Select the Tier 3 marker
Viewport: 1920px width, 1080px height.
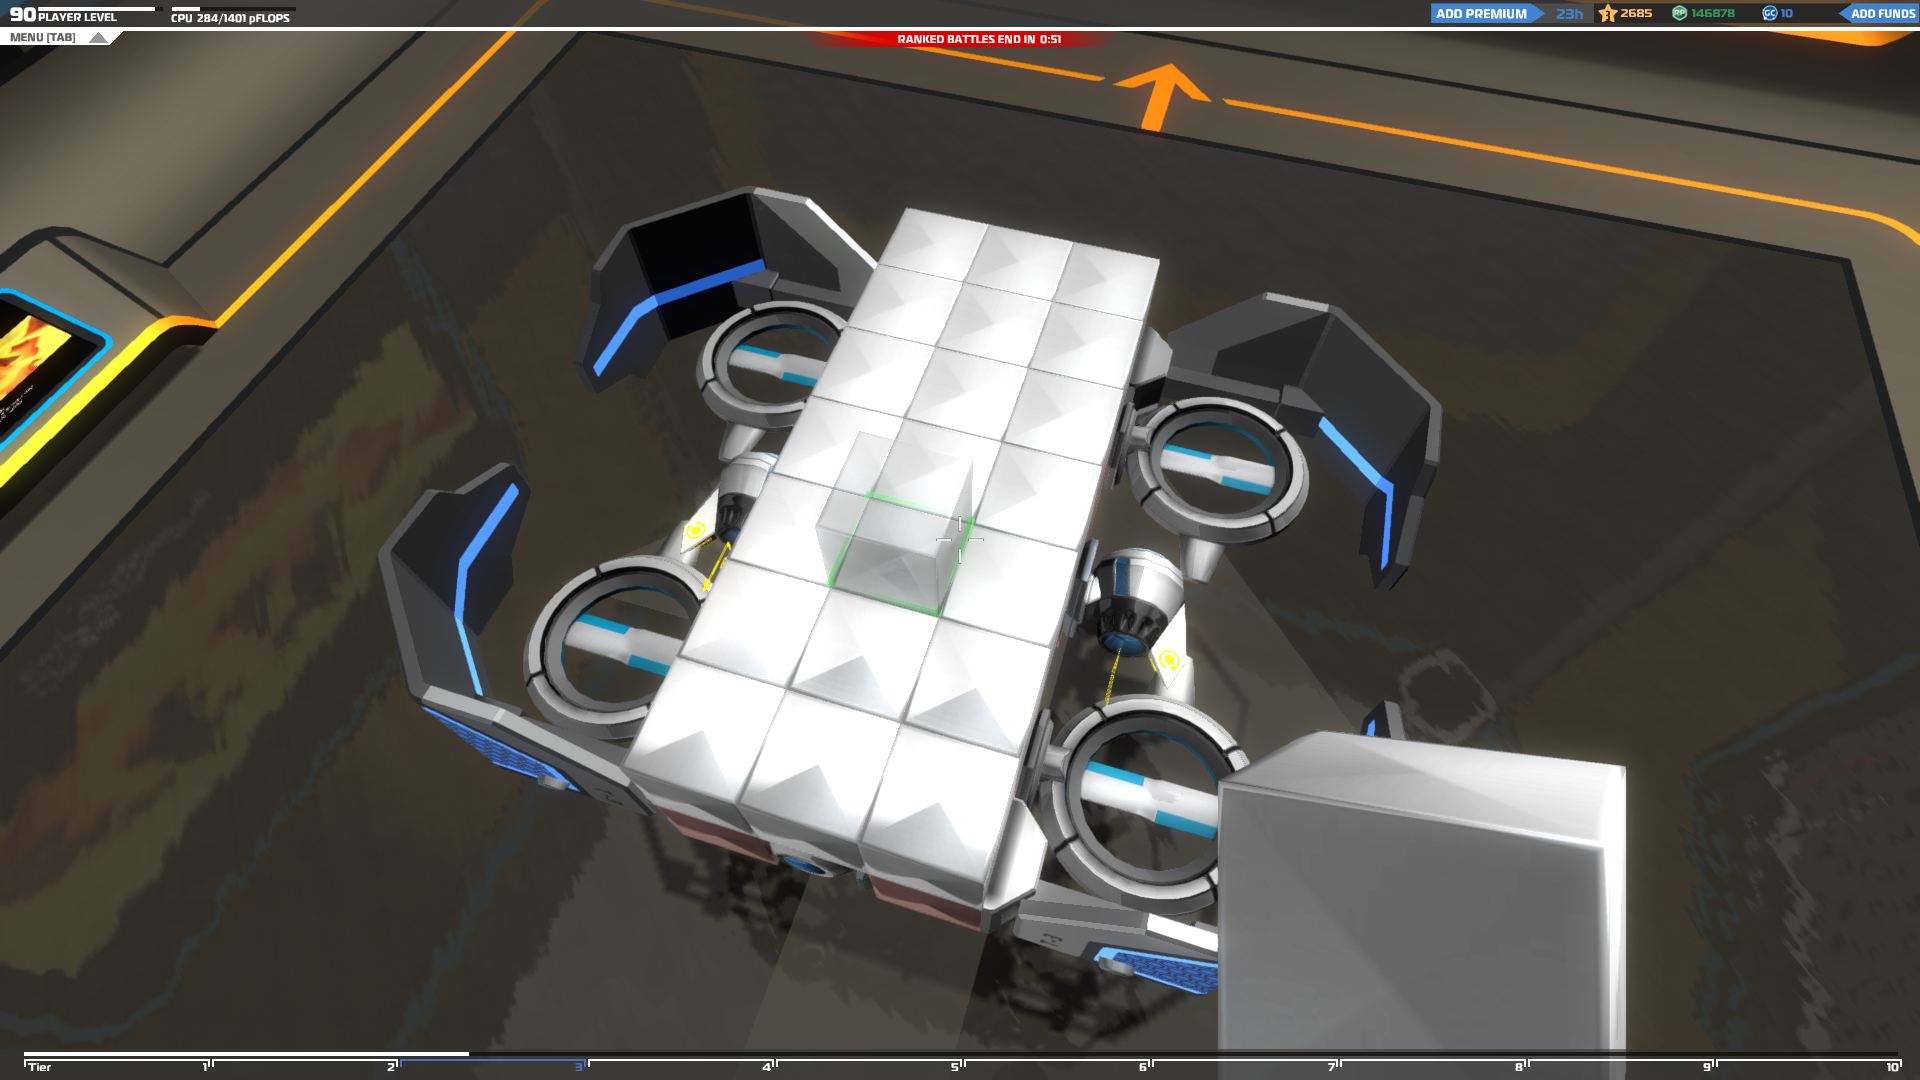tap(579, 1067)
